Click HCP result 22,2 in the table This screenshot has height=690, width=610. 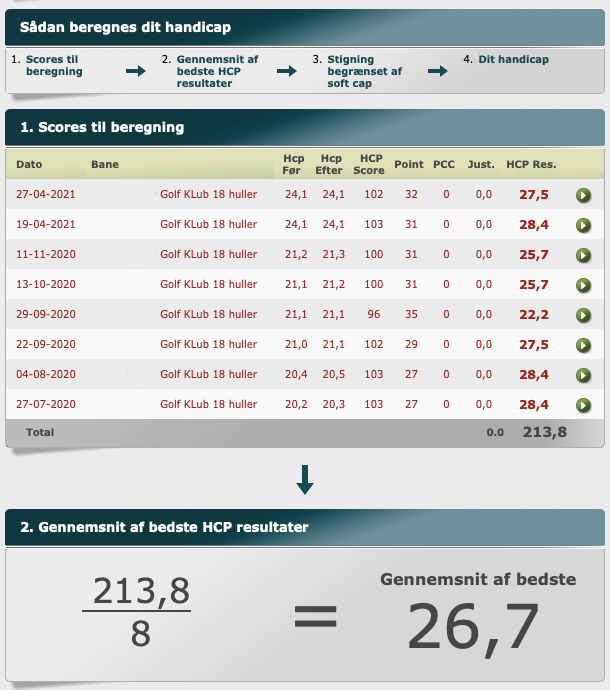click(x=535, y=315)
